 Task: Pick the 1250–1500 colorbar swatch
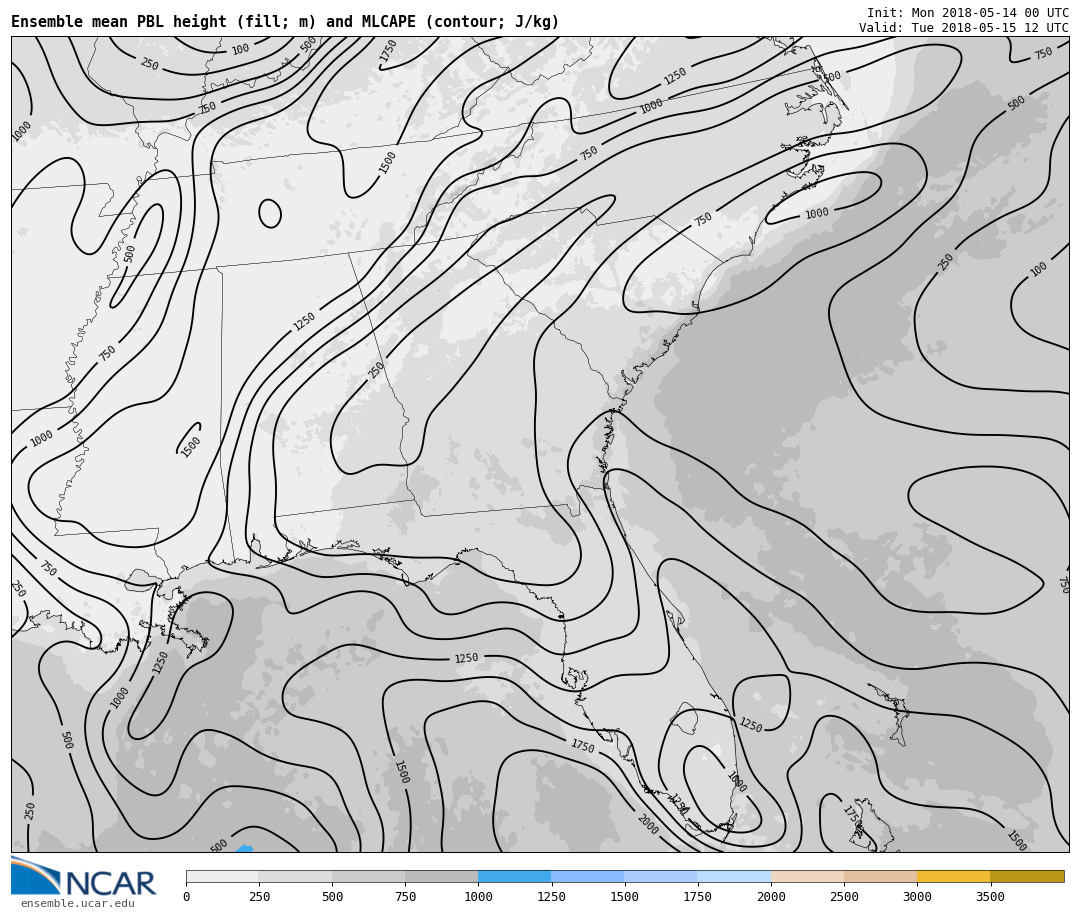pyautogui.click(x=588, y=876)
